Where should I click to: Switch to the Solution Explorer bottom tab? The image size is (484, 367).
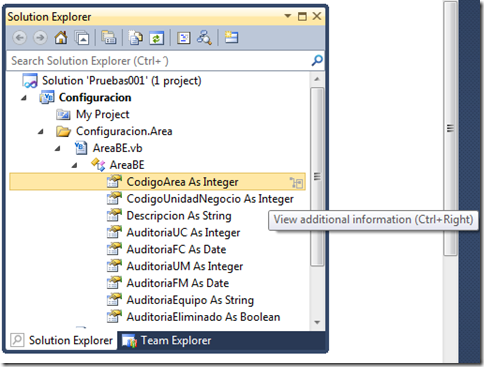tap(62, 340)
